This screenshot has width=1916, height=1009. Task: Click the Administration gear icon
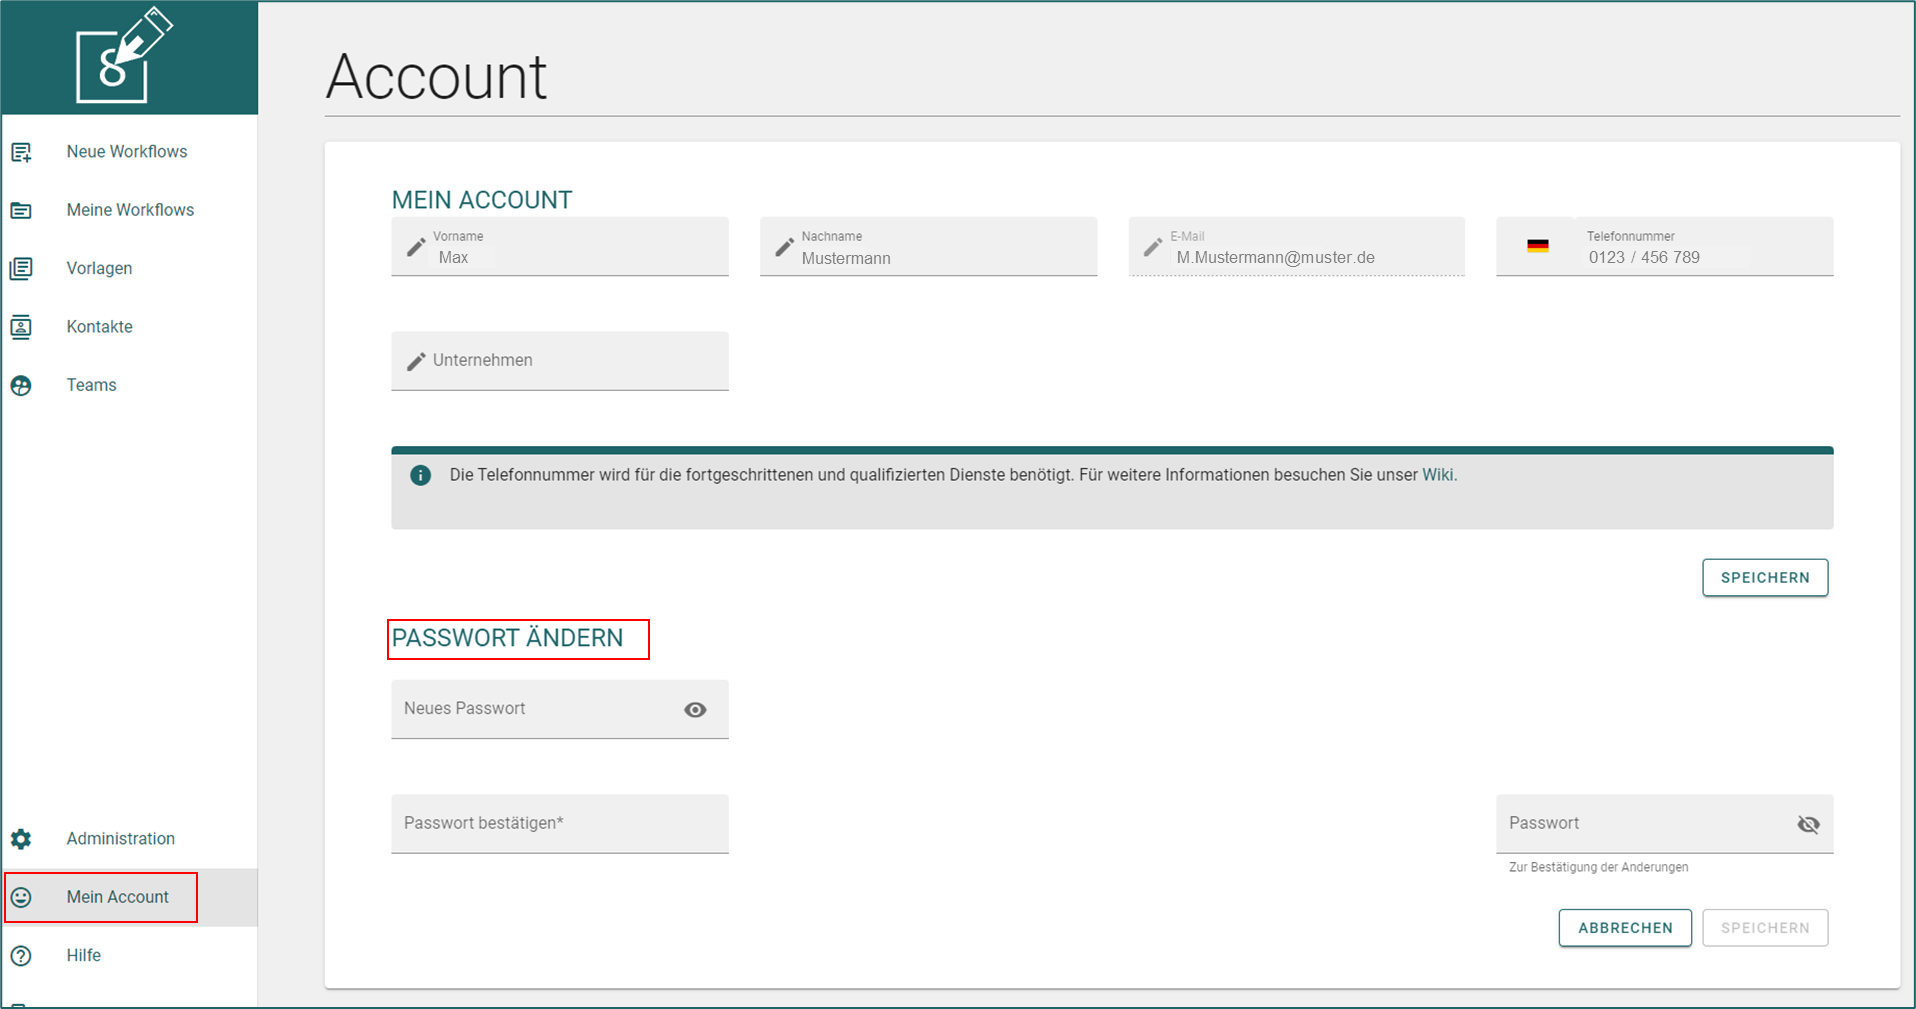click(21, 839)
